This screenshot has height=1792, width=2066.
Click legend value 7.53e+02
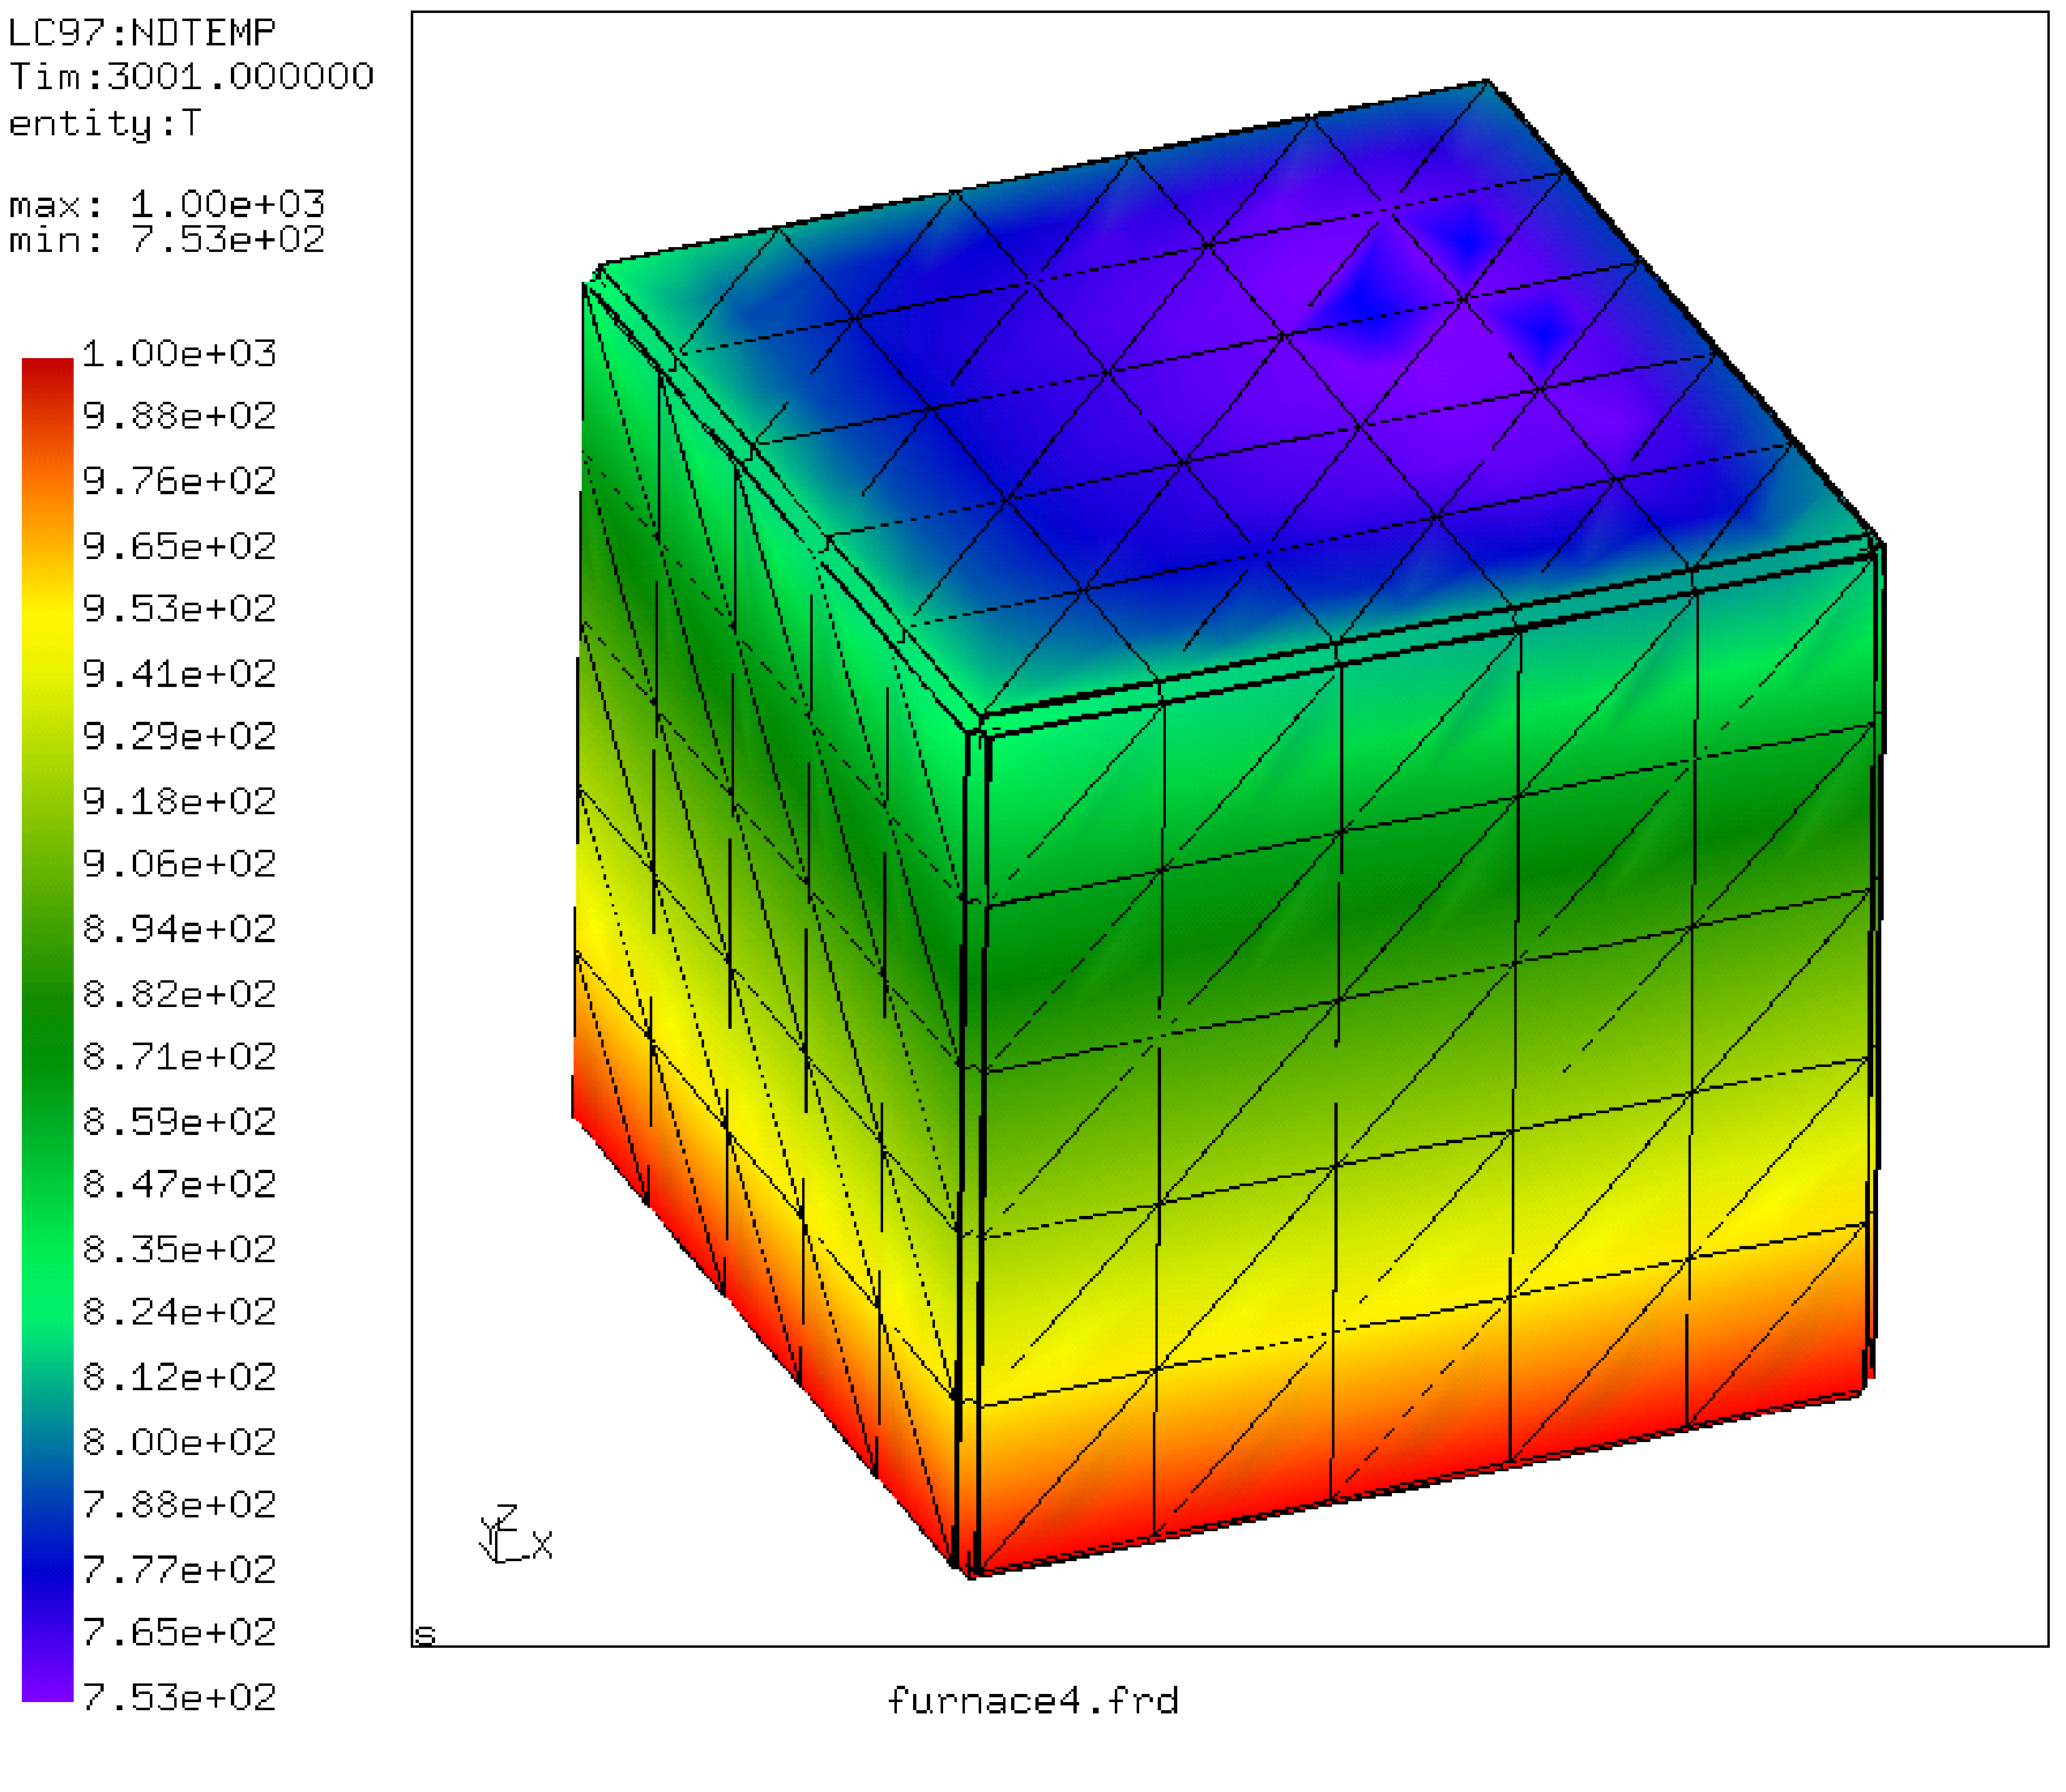click(179, 1696)
